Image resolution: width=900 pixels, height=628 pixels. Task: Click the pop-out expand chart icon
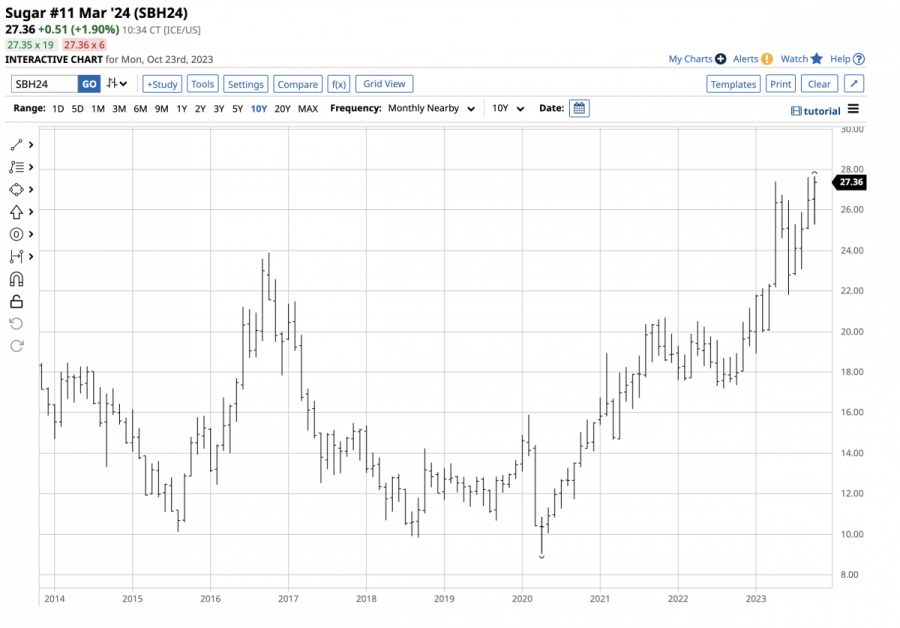click(854, 84)
